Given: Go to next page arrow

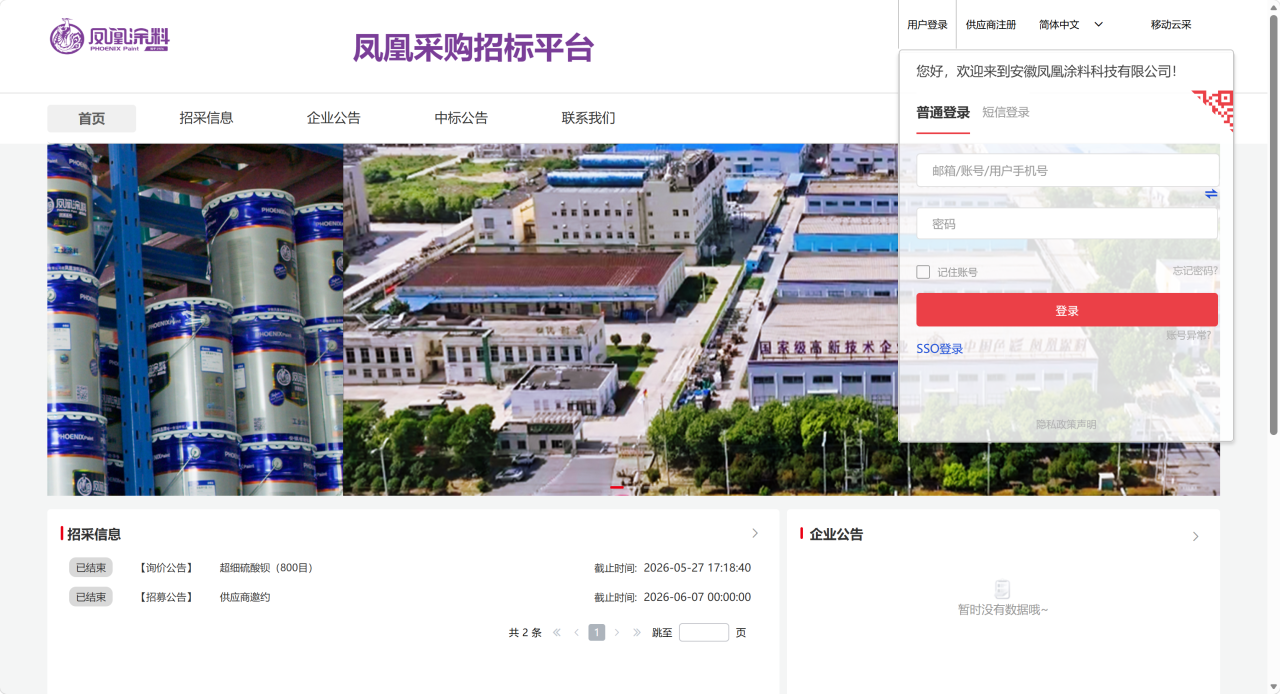Looking at the screenshot, I should [617, 632].
